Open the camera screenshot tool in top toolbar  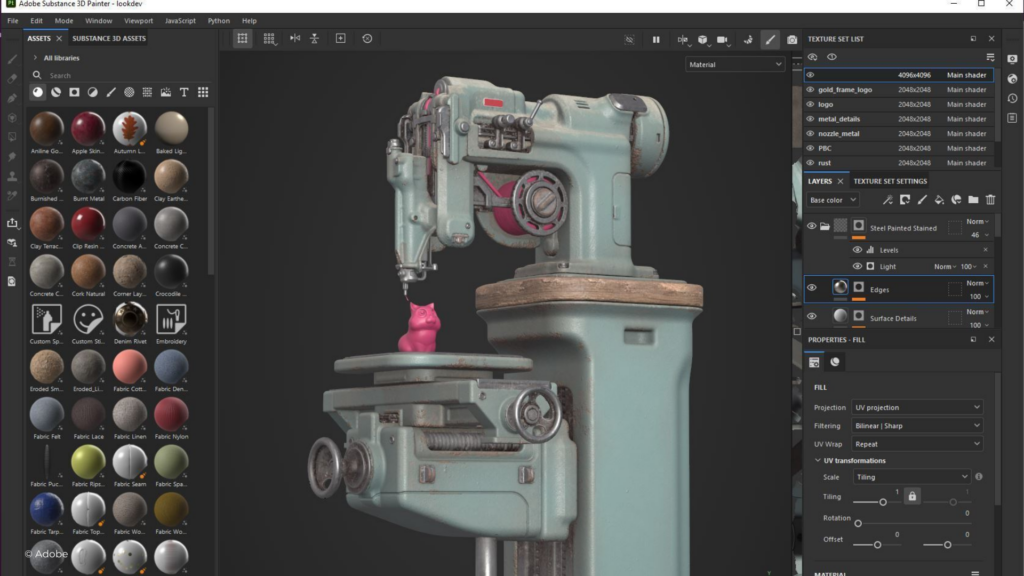[792, 39]
